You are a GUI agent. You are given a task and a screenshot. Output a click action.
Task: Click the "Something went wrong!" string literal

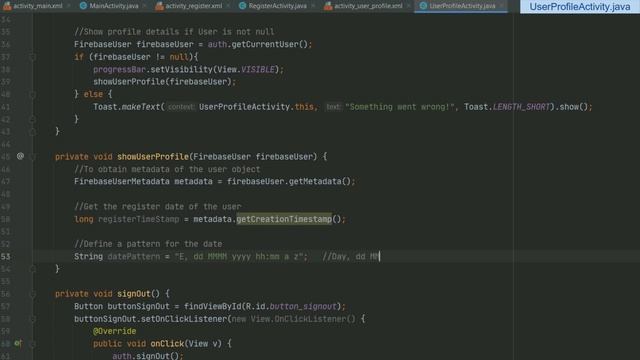(400, 107)
